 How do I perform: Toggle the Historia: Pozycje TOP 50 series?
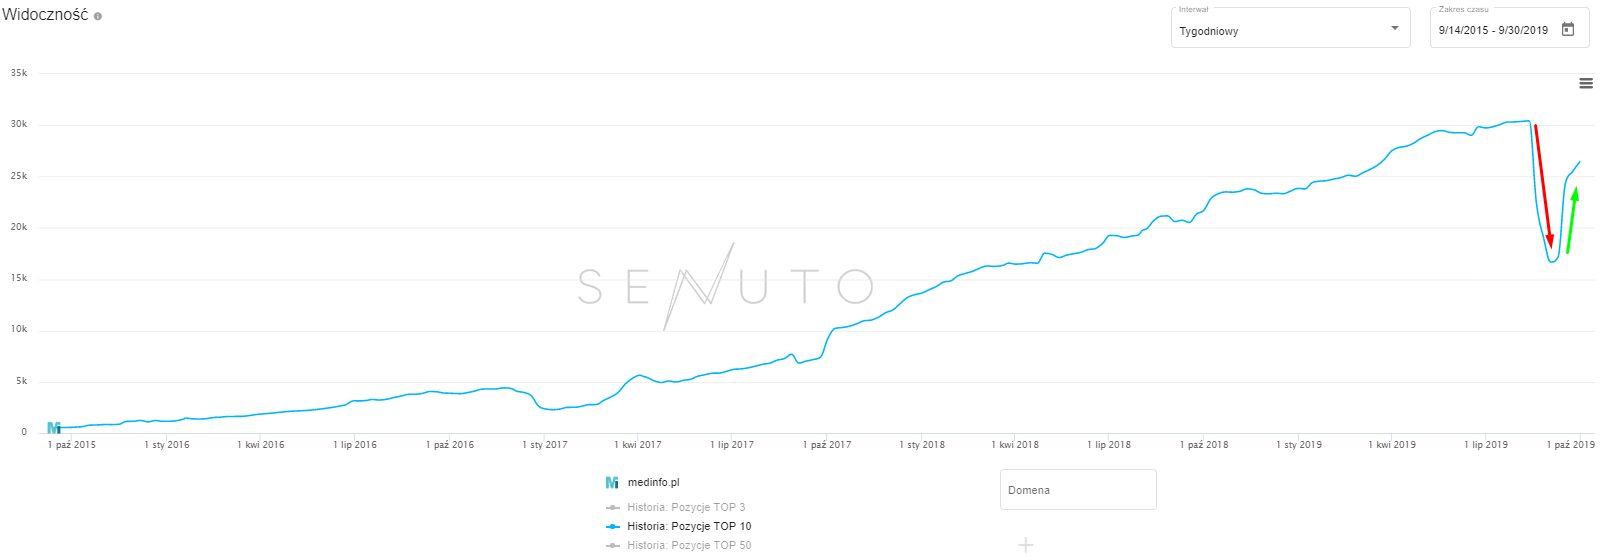688,546
